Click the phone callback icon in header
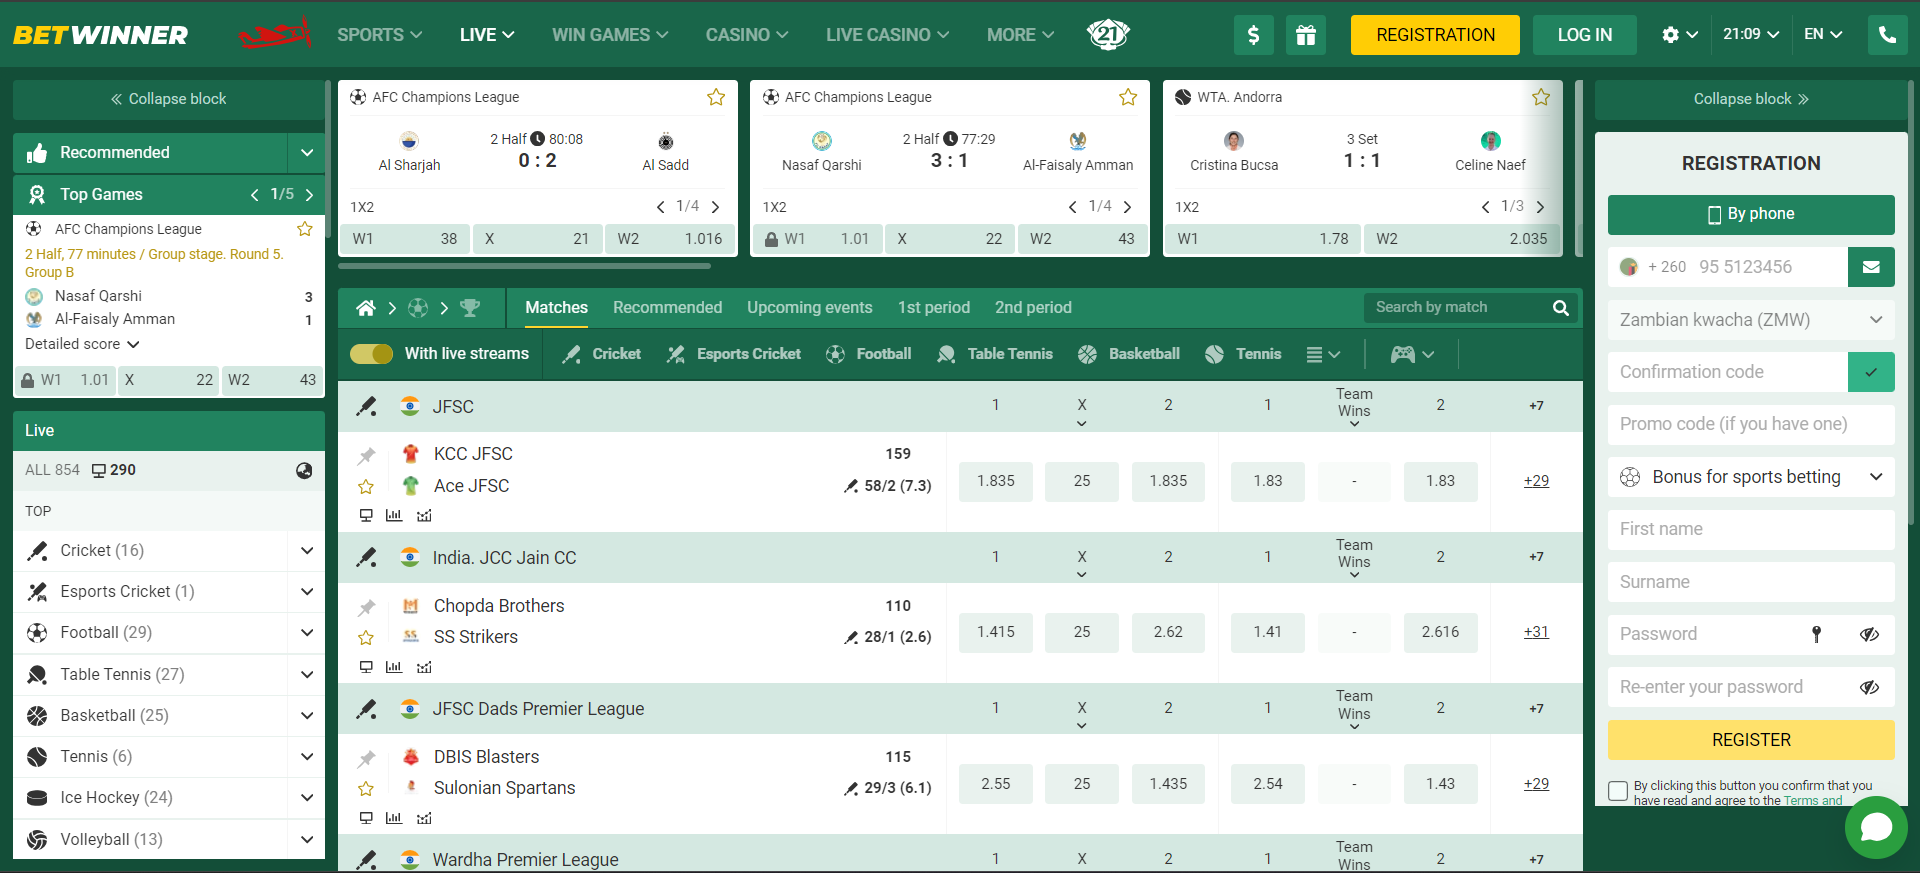This screenshot has height=873, width=1920. (x=1887, y=35)
